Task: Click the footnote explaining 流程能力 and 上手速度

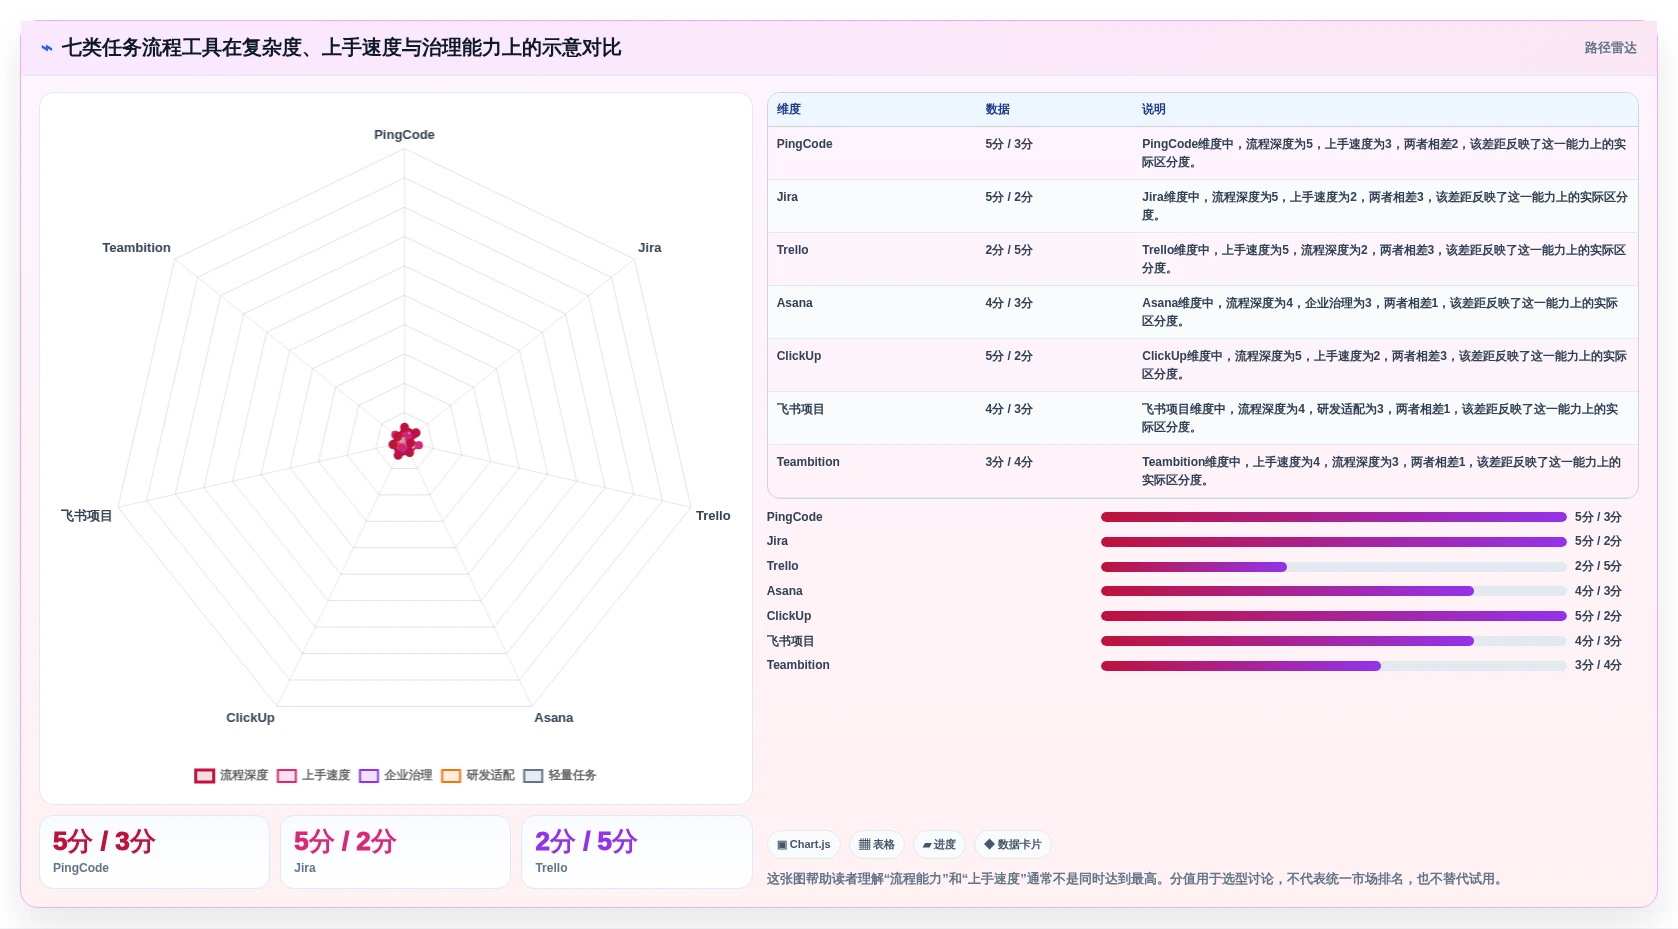Action: click(1137, 879)
